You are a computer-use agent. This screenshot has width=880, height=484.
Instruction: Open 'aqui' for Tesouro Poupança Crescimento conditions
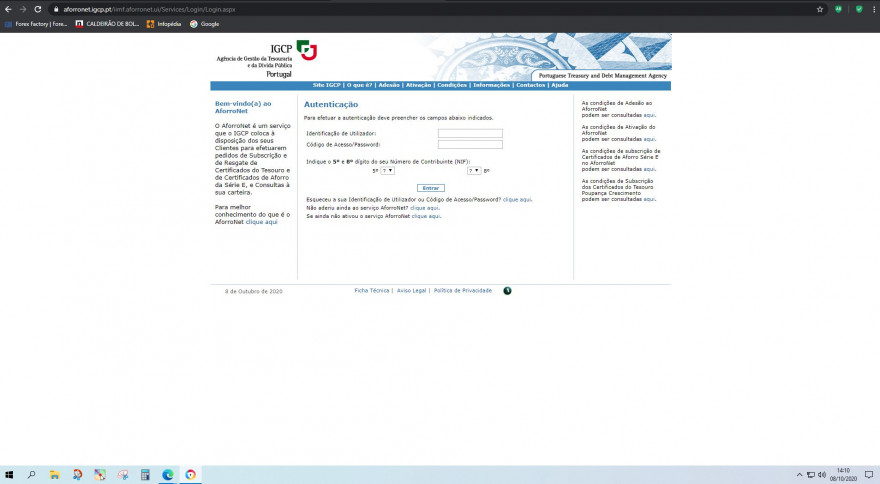[x=649, y=199]
